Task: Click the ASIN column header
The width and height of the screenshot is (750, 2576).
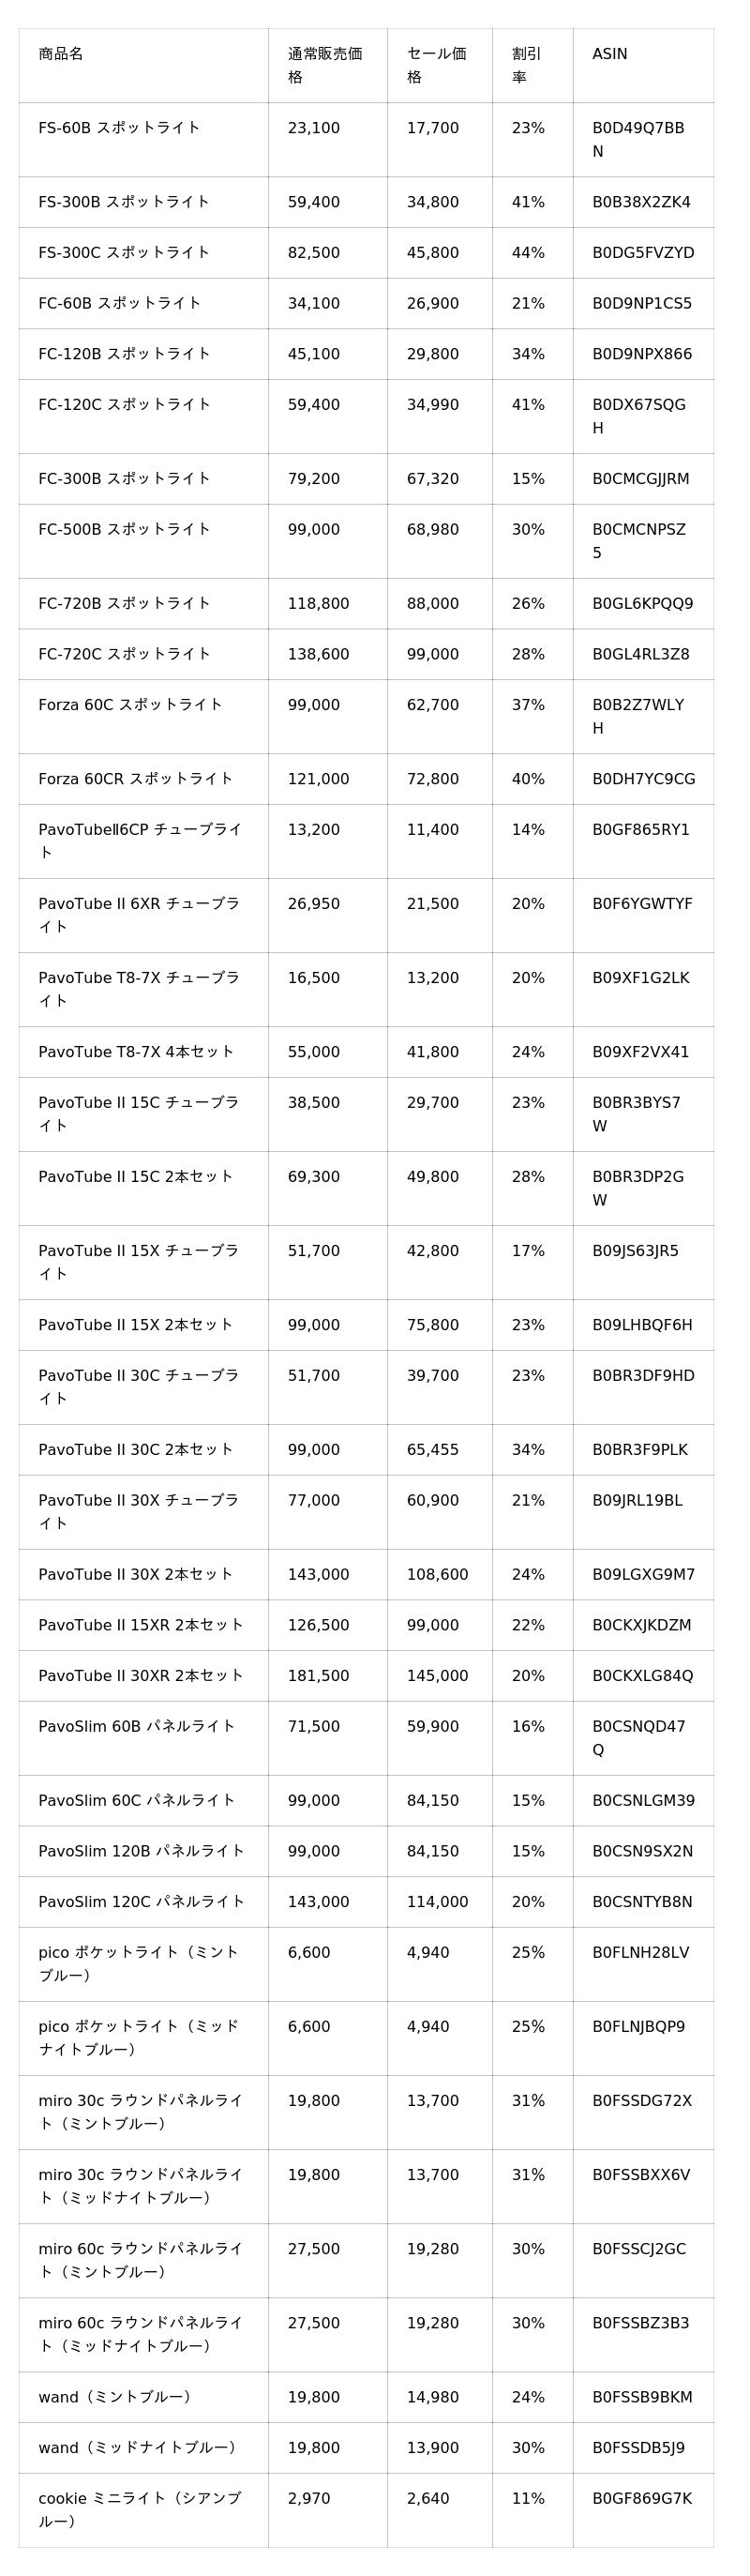Action: point(610,54)
